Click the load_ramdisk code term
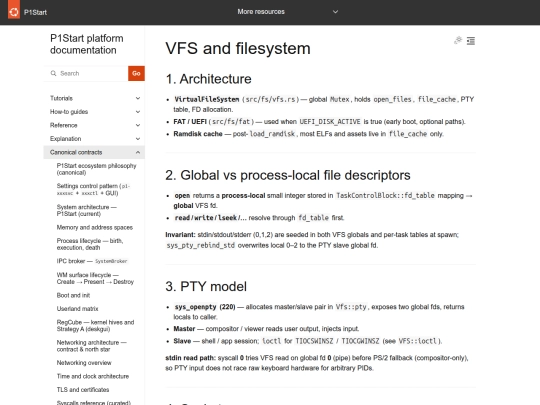Image resolution: width=540 pixels, height=405 pixels. click(x=272, y=134)
